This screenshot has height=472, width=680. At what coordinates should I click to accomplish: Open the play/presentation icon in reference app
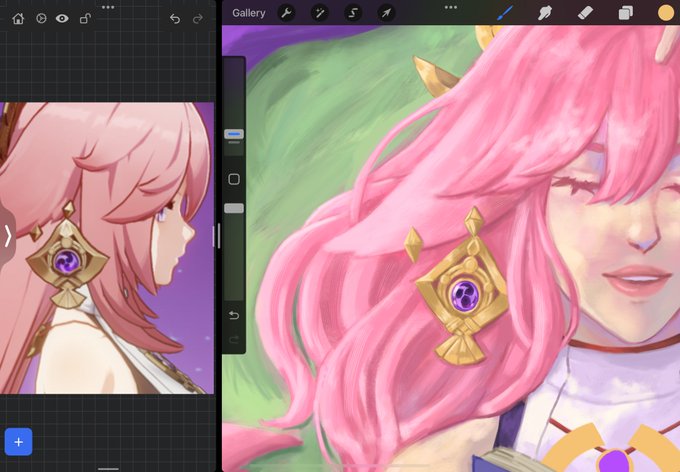tap(41, 18)
